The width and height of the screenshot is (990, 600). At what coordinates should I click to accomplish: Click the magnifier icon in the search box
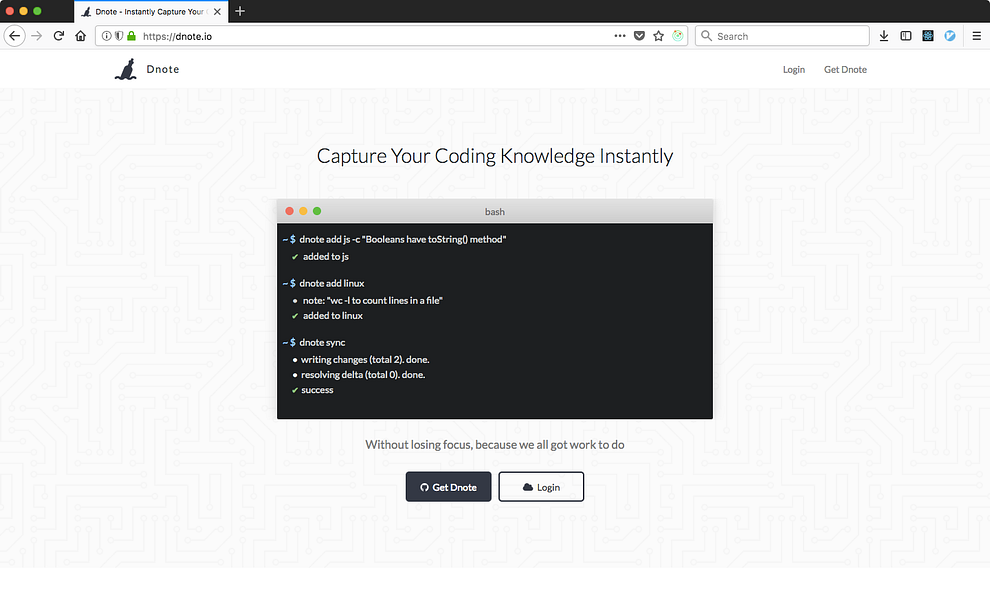coord(707,36)
